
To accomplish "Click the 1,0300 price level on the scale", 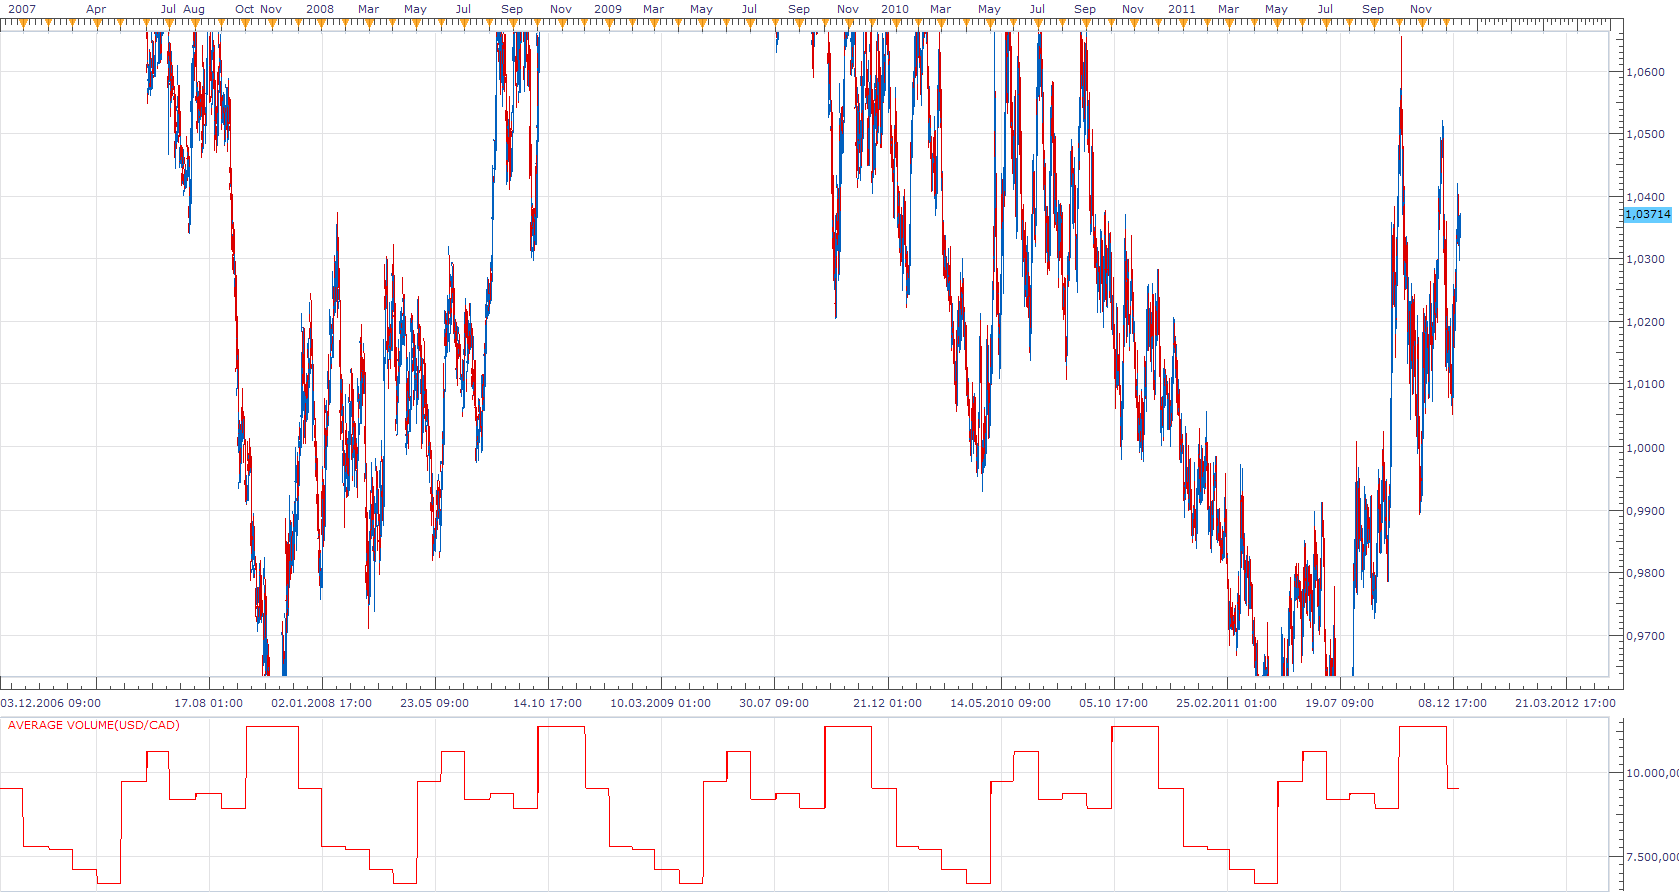I will coord(1646,260).
